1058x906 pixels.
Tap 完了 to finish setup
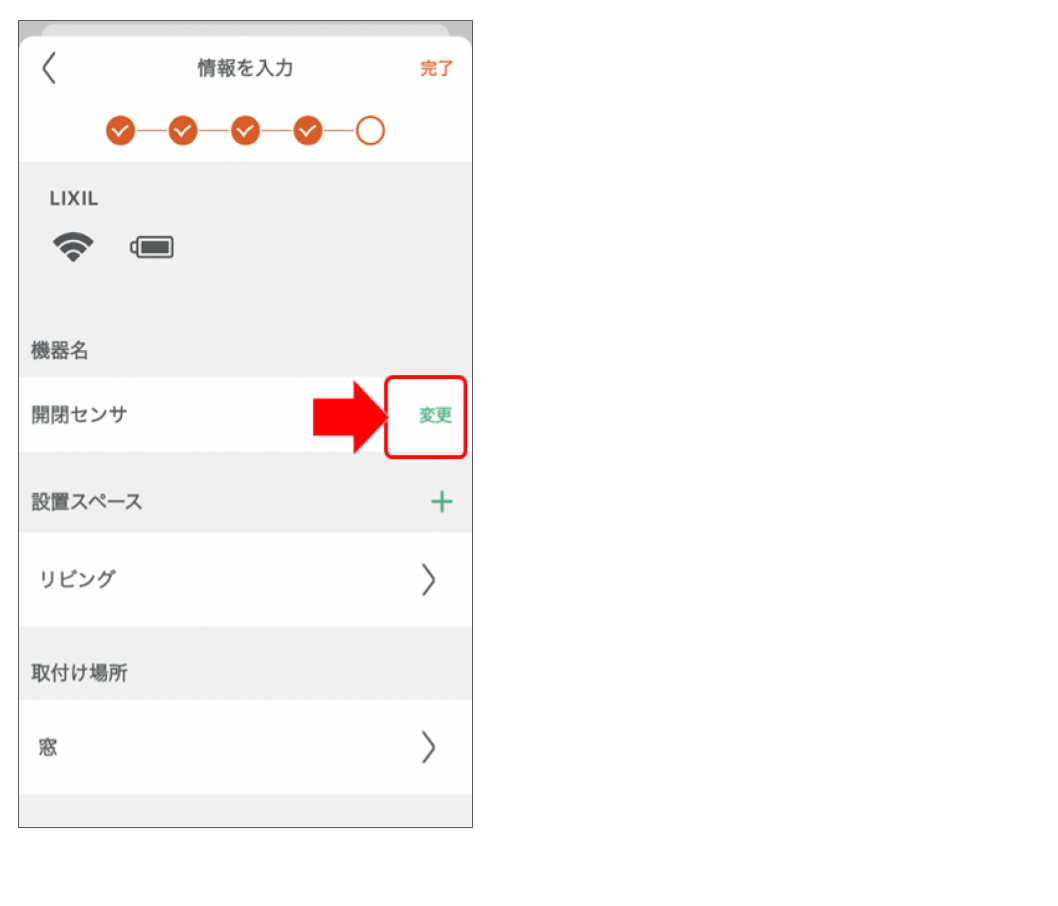pos(437,68)
